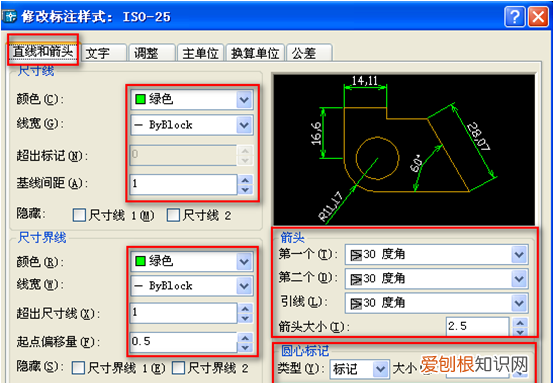Open the 文字 tab

pyautogui.click(x=103, y=53)
